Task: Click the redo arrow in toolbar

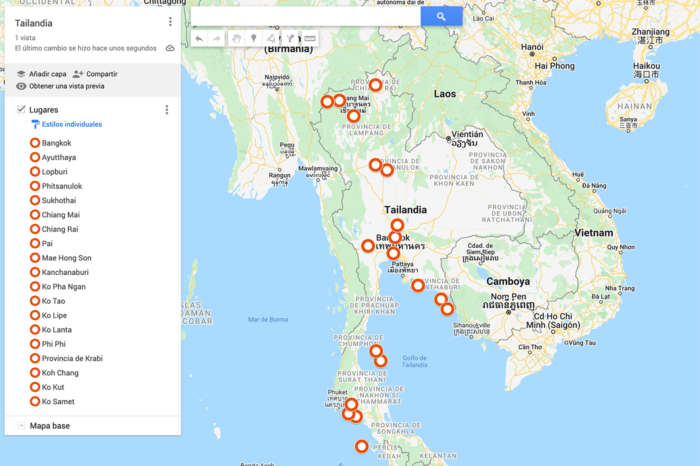Action: (217, 39)
